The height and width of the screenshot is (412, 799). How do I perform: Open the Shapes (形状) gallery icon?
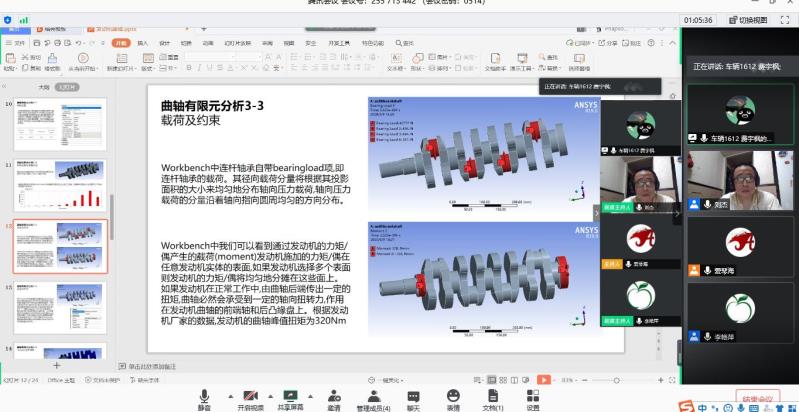pos(418,59)
